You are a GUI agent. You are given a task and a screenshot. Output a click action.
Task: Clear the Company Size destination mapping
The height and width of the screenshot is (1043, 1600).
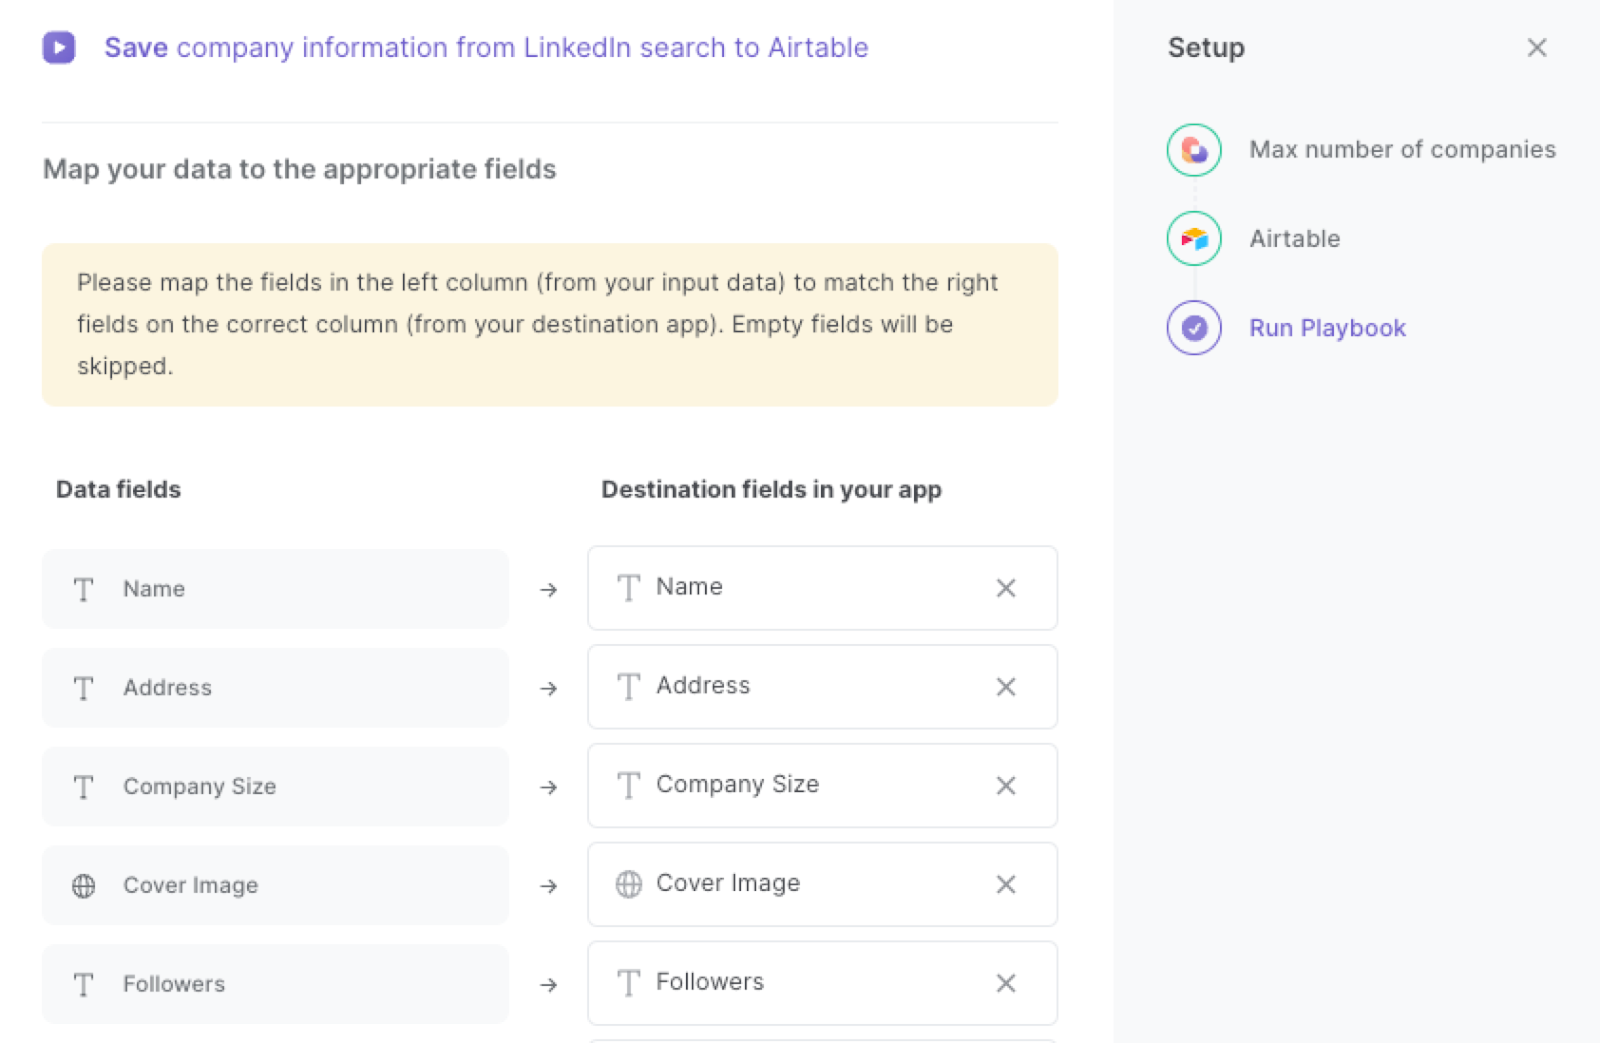1006,786
